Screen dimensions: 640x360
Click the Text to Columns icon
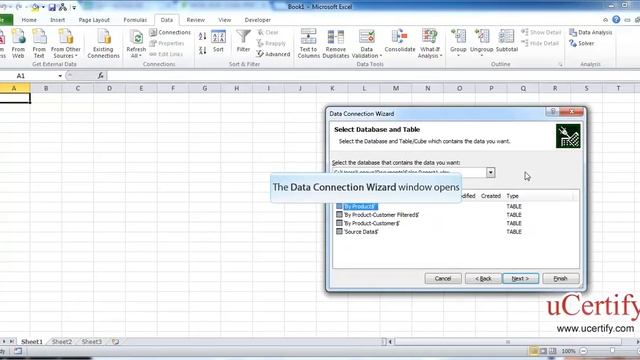coord(308,43)
